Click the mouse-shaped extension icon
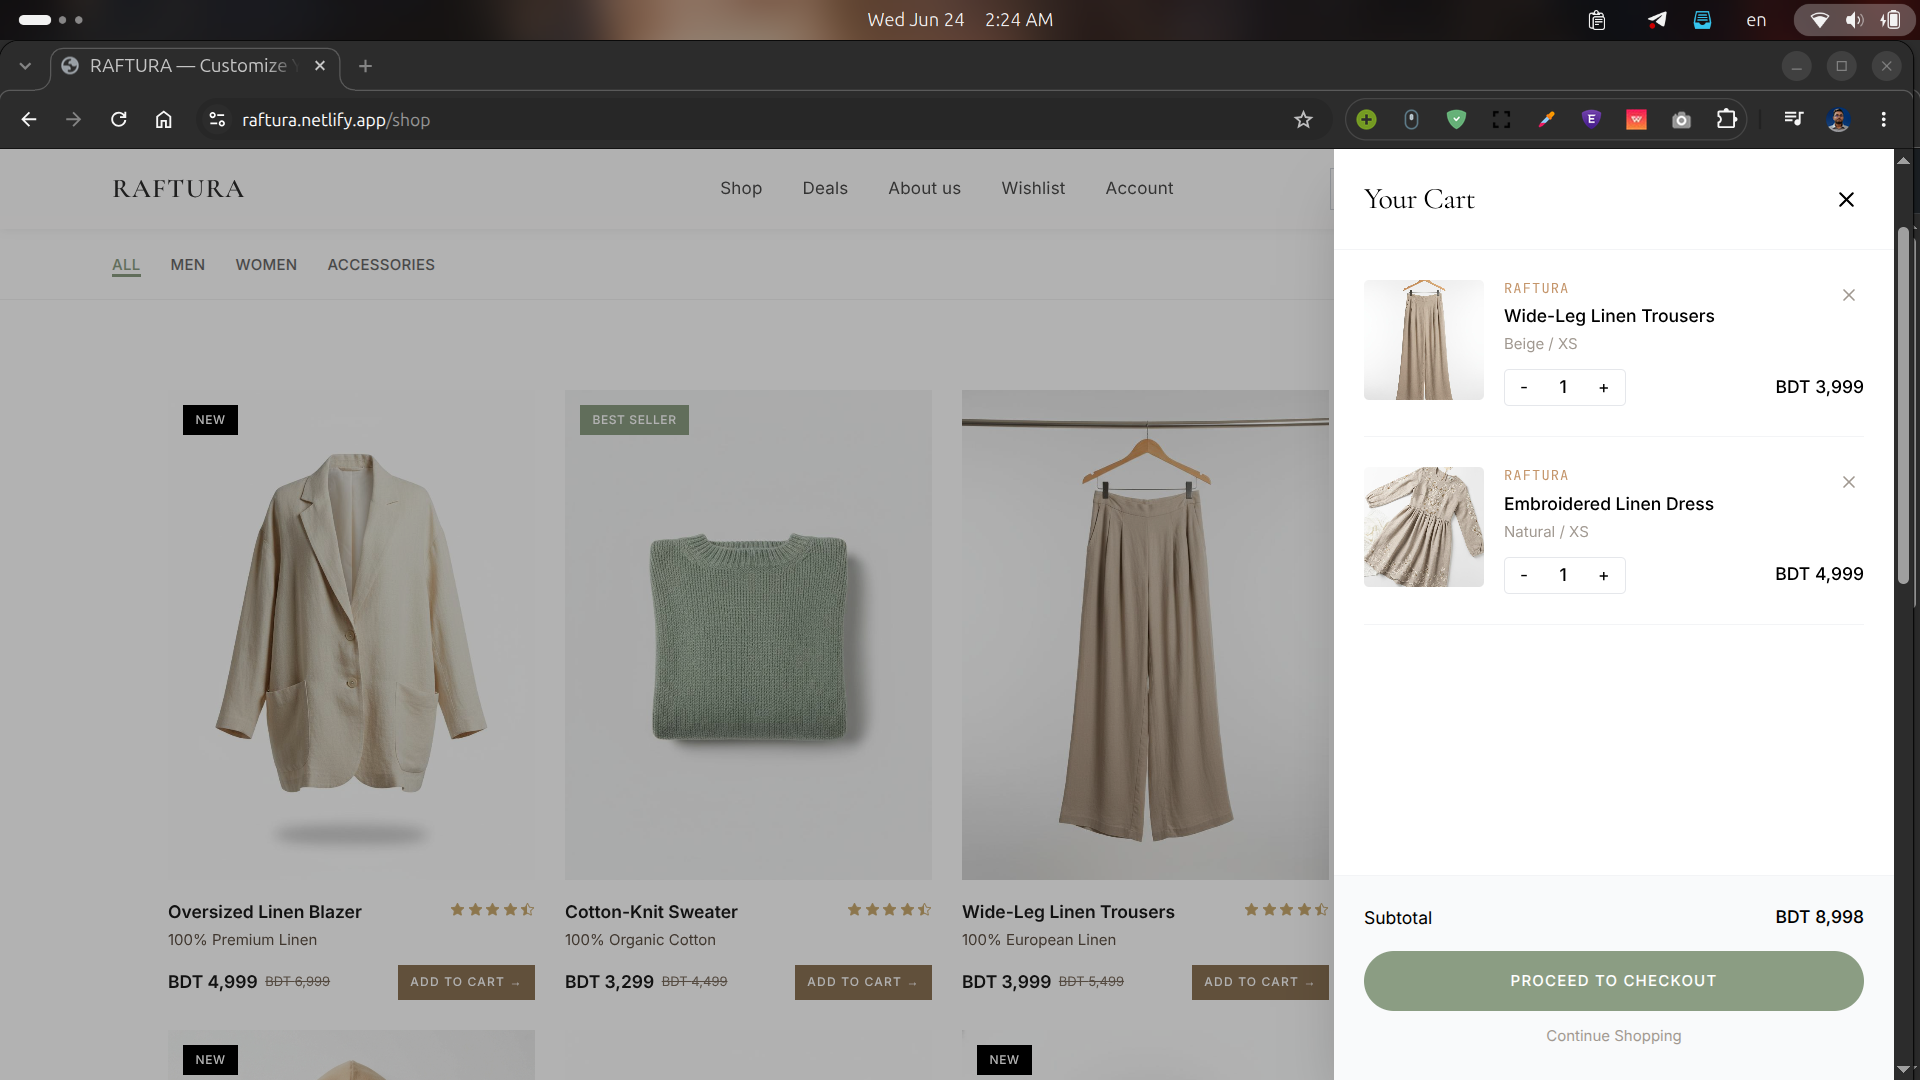Screen dimensions: 1920x1080 tap(1411, 120)
